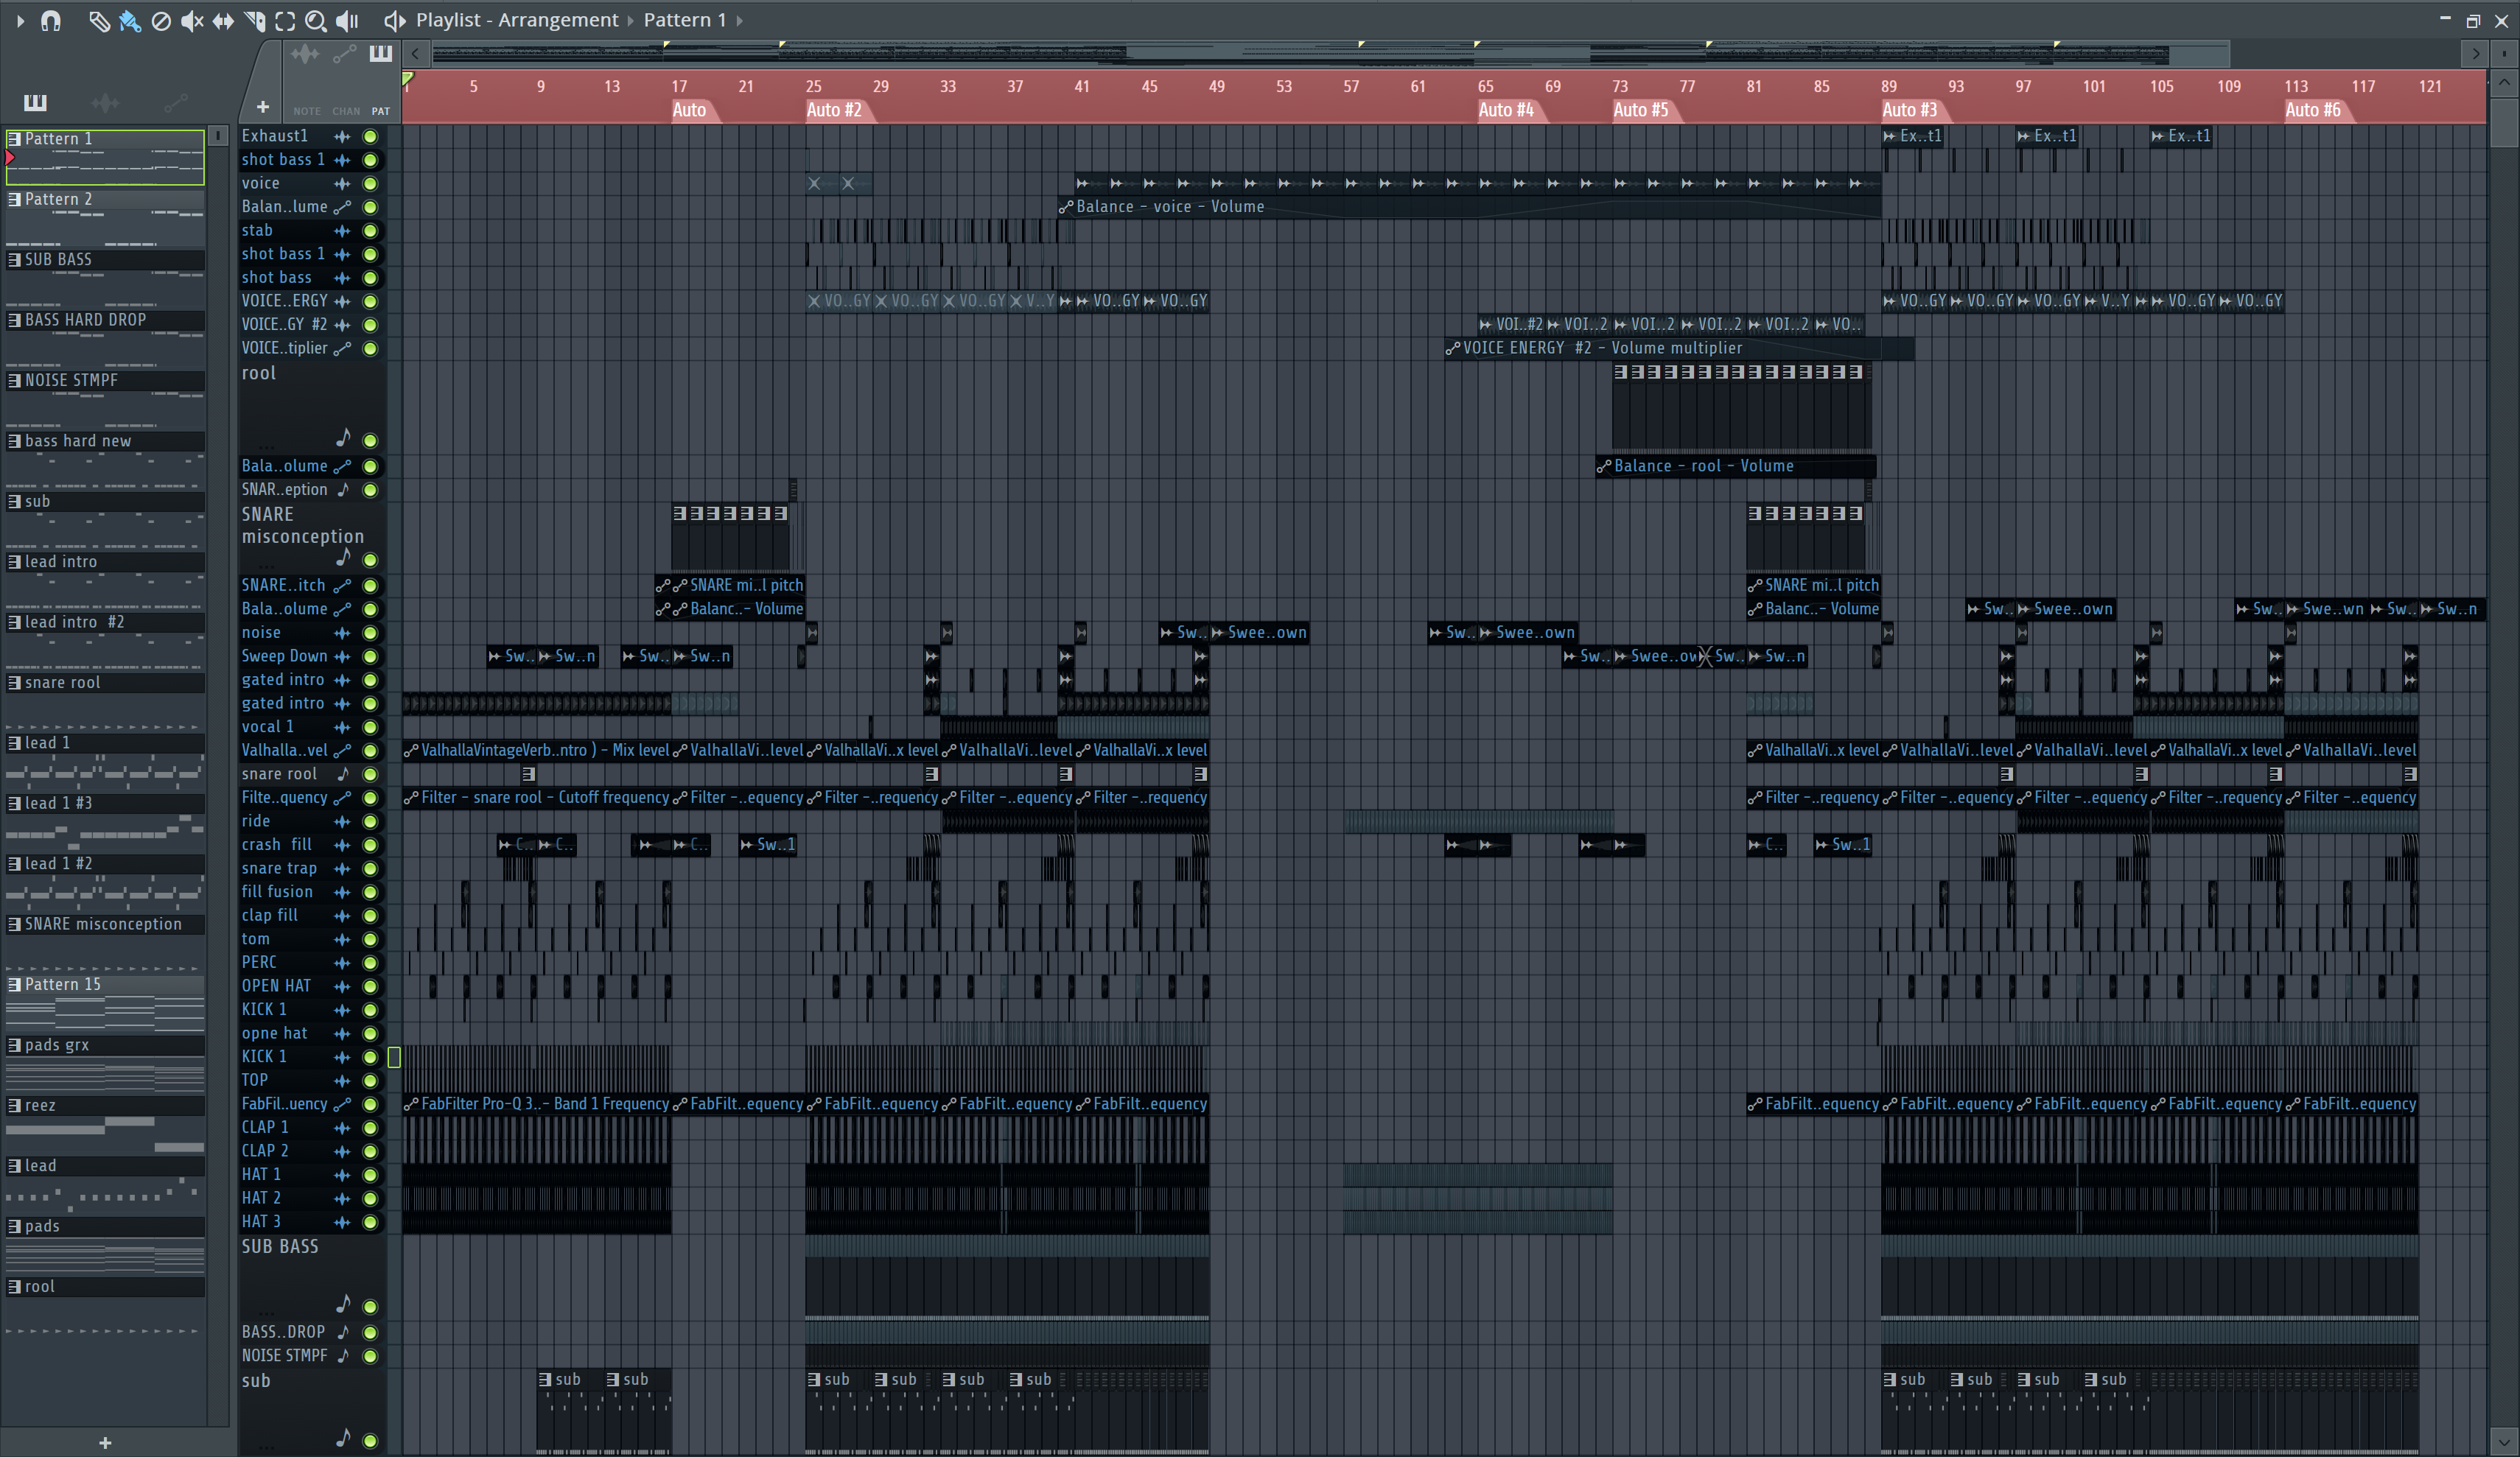Mute the stab track
2520x1457 pixels.
click(x=370, y=230)
